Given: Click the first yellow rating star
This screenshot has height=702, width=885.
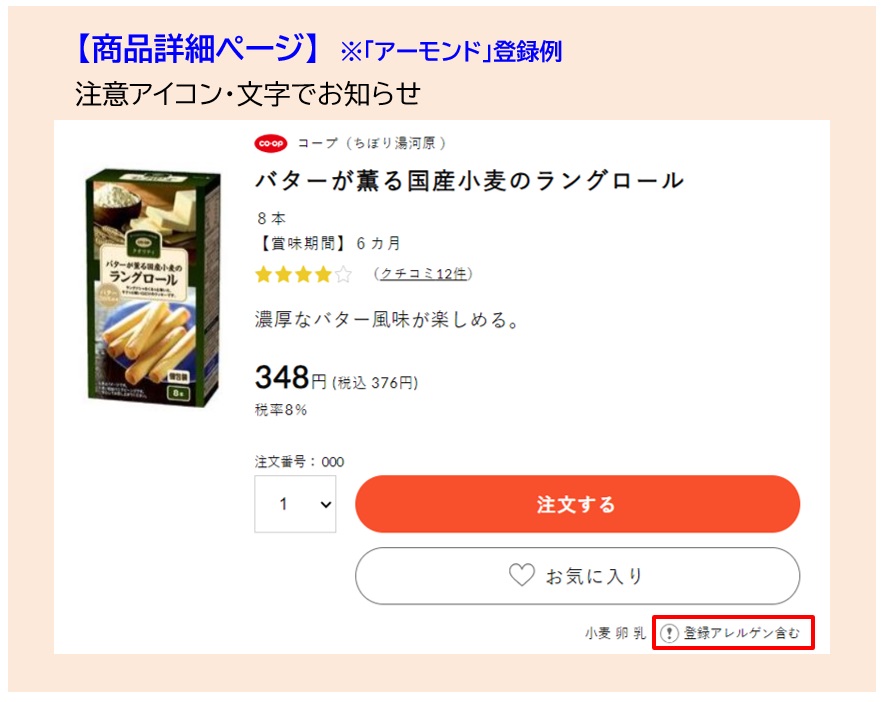Looking at the screenshot, I should point(264,275).
